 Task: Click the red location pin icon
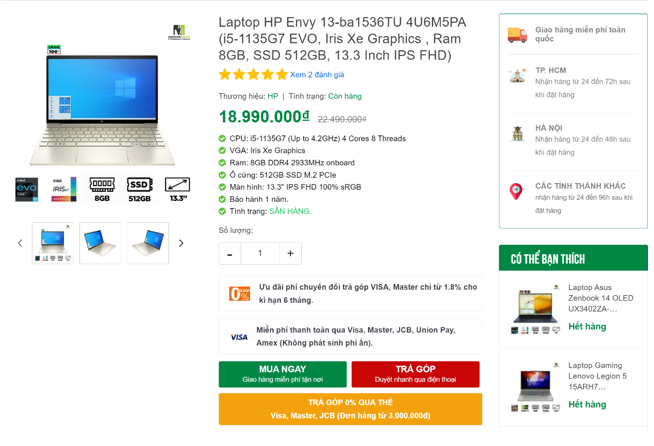click(x=516, y=191)
